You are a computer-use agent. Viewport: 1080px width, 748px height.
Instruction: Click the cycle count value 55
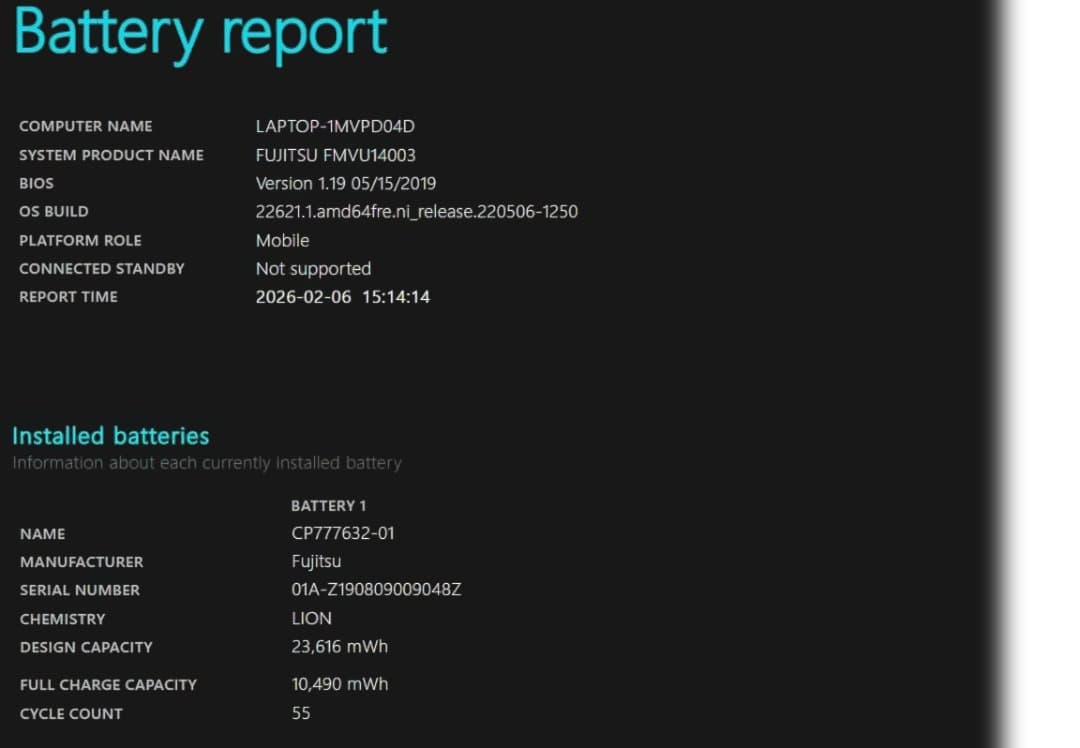click(300, 713)
